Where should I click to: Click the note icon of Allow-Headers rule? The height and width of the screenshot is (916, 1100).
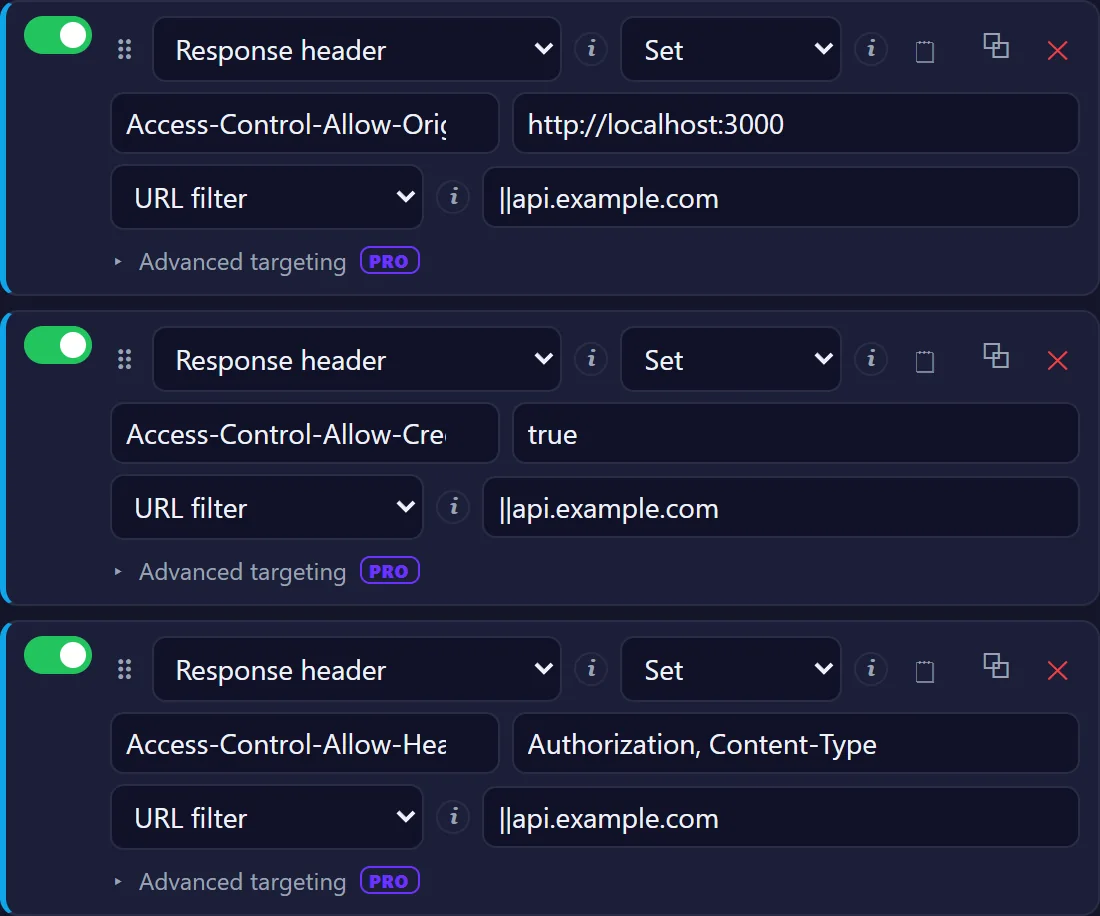click(x=925, y=671)
